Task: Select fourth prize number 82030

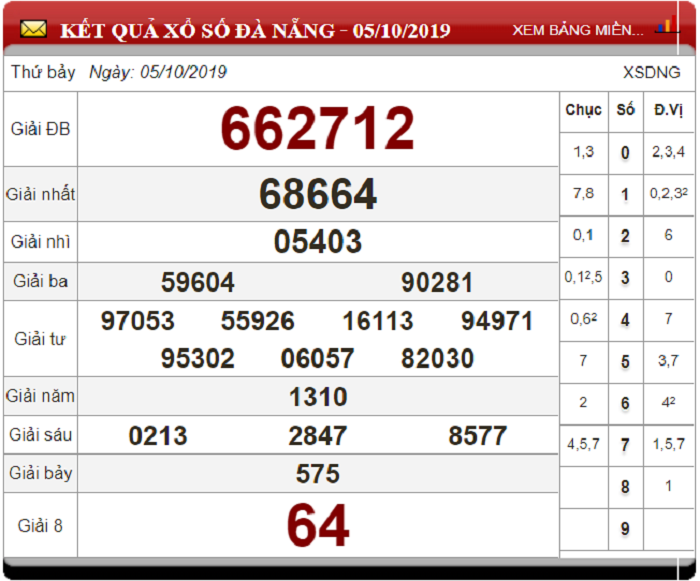Action: [438, 359]
